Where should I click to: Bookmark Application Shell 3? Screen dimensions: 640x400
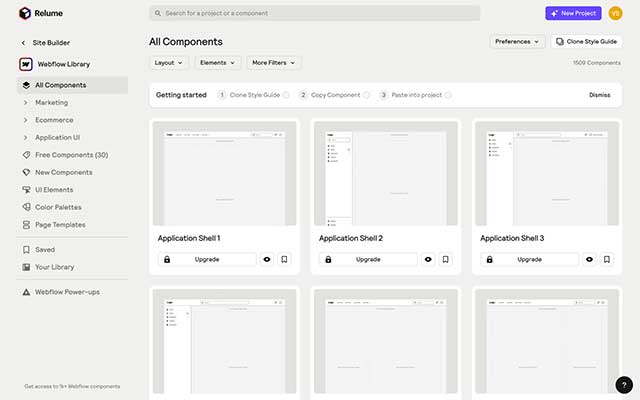607,259
